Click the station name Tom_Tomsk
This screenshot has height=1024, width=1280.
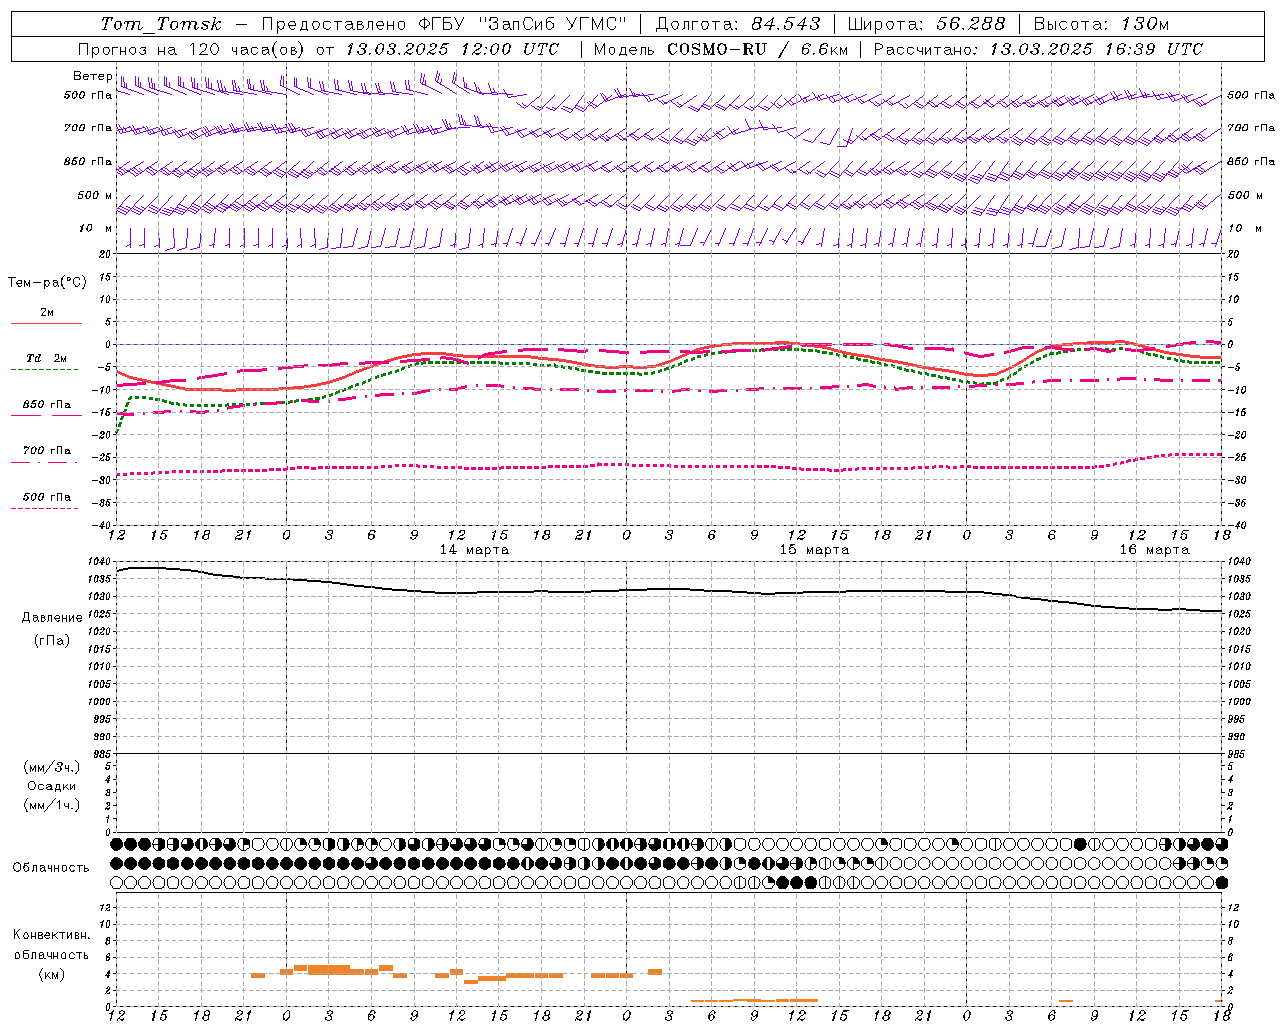pos(160,24)
